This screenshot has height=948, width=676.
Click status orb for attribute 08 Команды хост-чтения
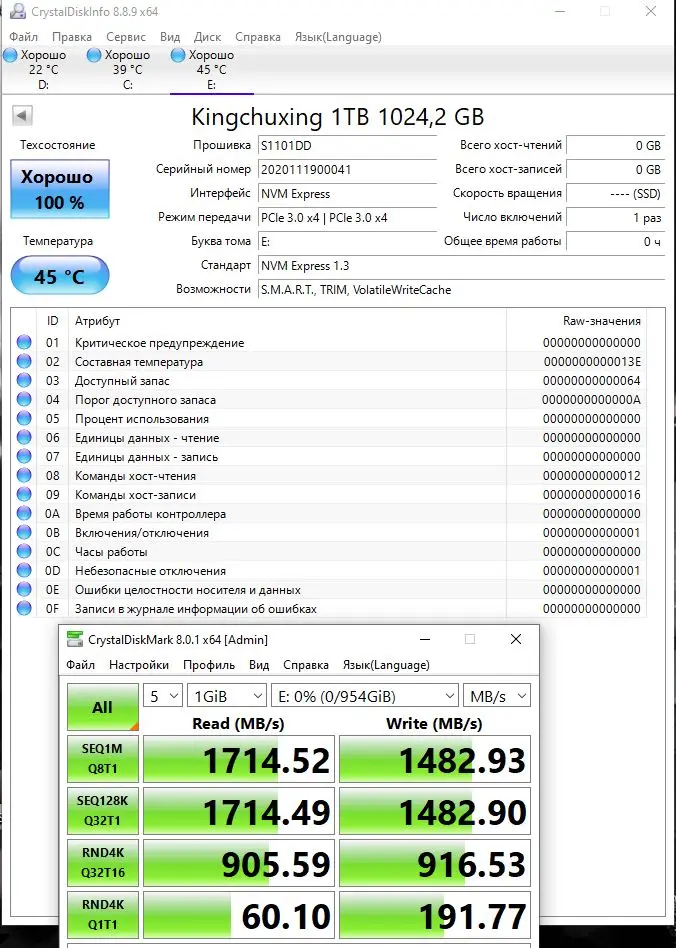[24, 475]
